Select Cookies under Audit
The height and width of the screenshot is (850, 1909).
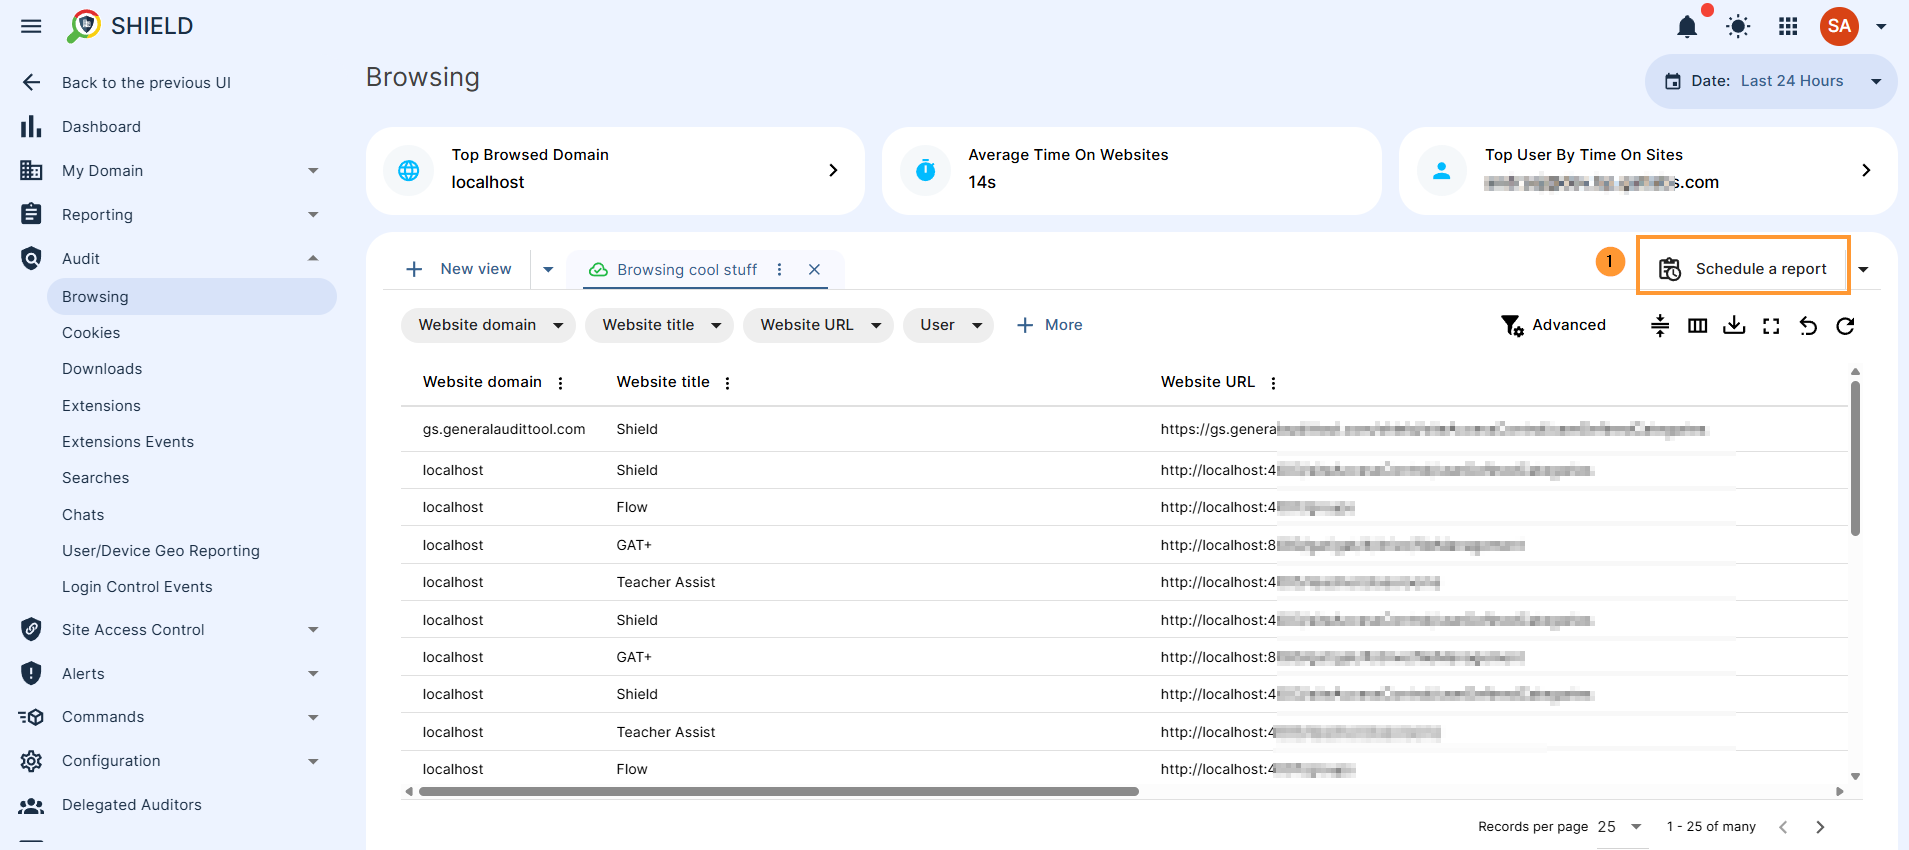(91, 333)
